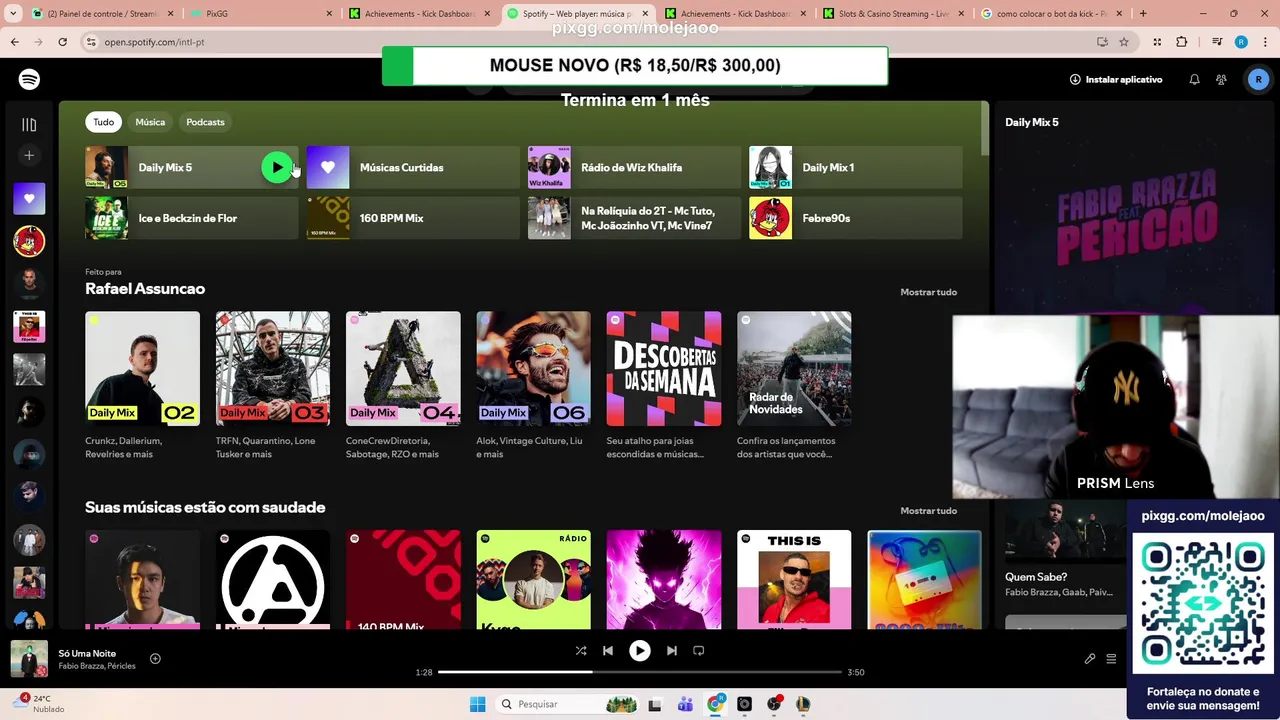Click Só Uma Noite song title
1280x720 pixels.
pos(87,653)
